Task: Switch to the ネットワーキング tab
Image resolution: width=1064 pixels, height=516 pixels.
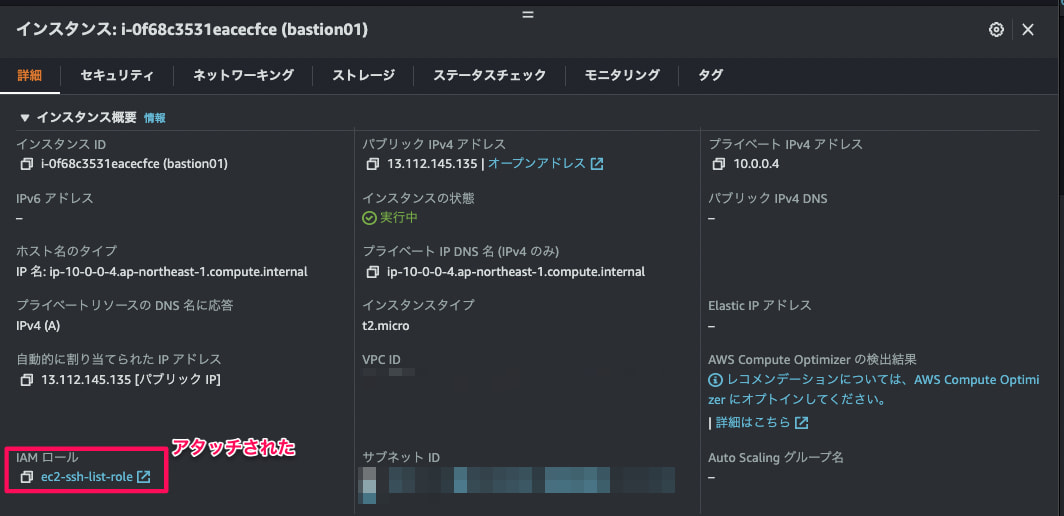Action: (x=244, y=75)
